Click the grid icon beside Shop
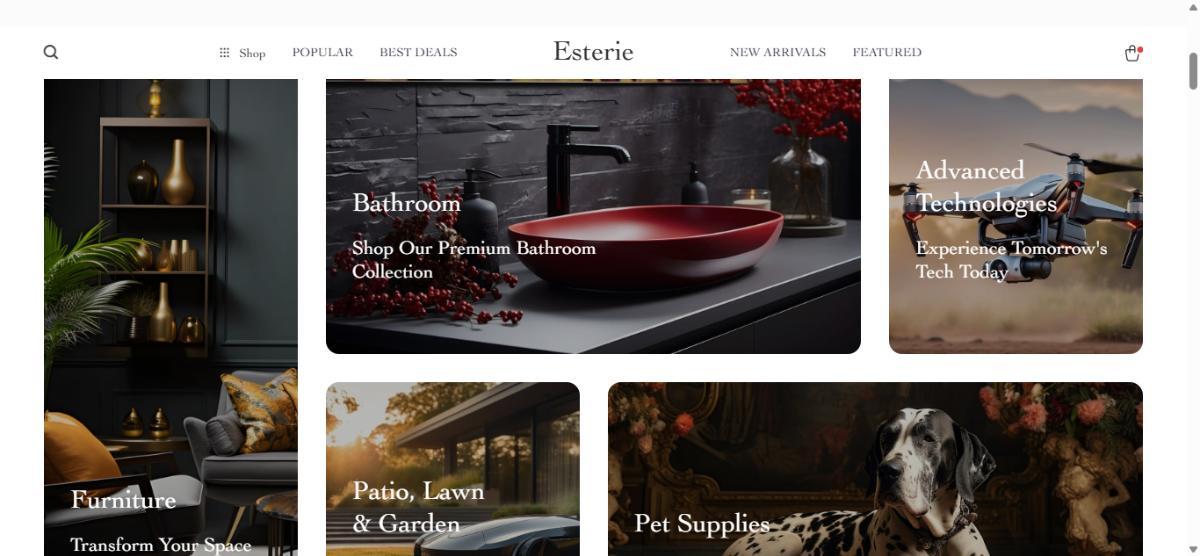1200x556 pixels. pyautogui.click(x=225, y=52)
